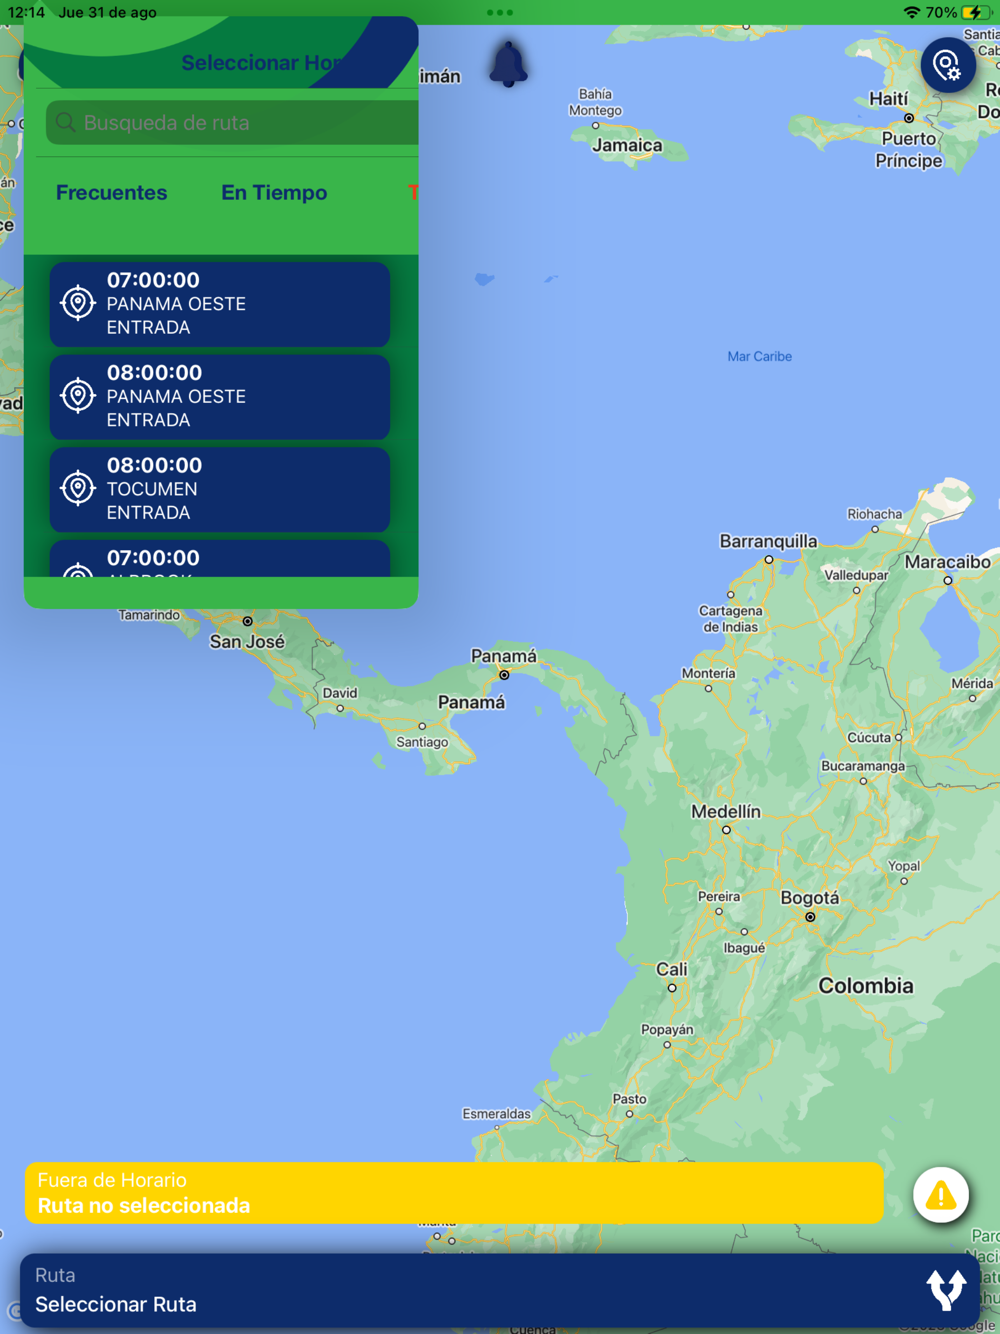Tap the Bogotá city label on map

coord(810,897)
